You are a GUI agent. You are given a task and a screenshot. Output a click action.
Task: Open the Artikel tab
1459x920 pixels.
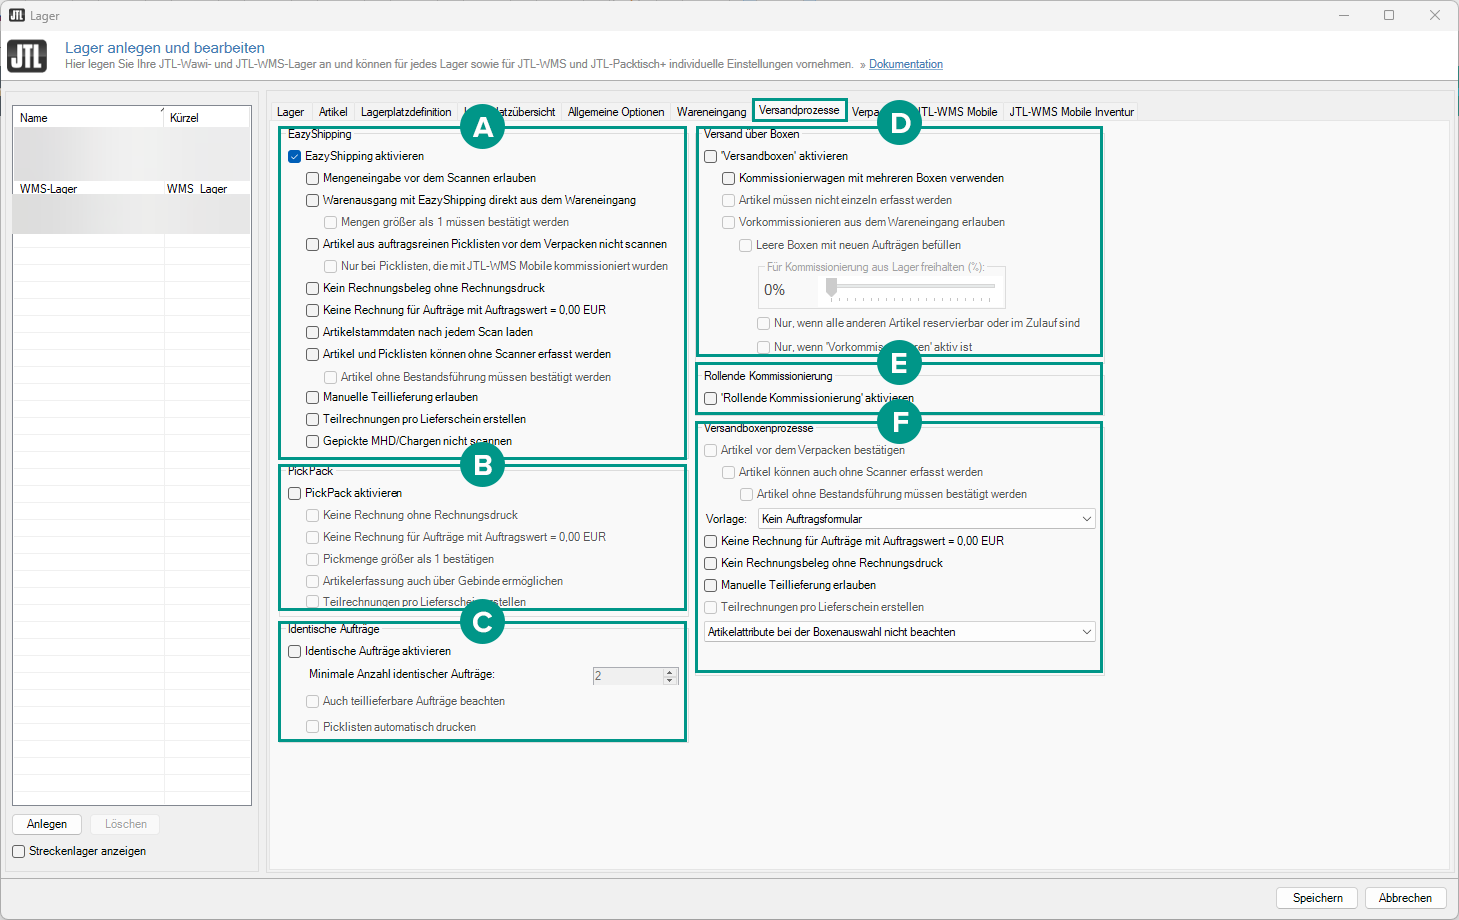333,112
